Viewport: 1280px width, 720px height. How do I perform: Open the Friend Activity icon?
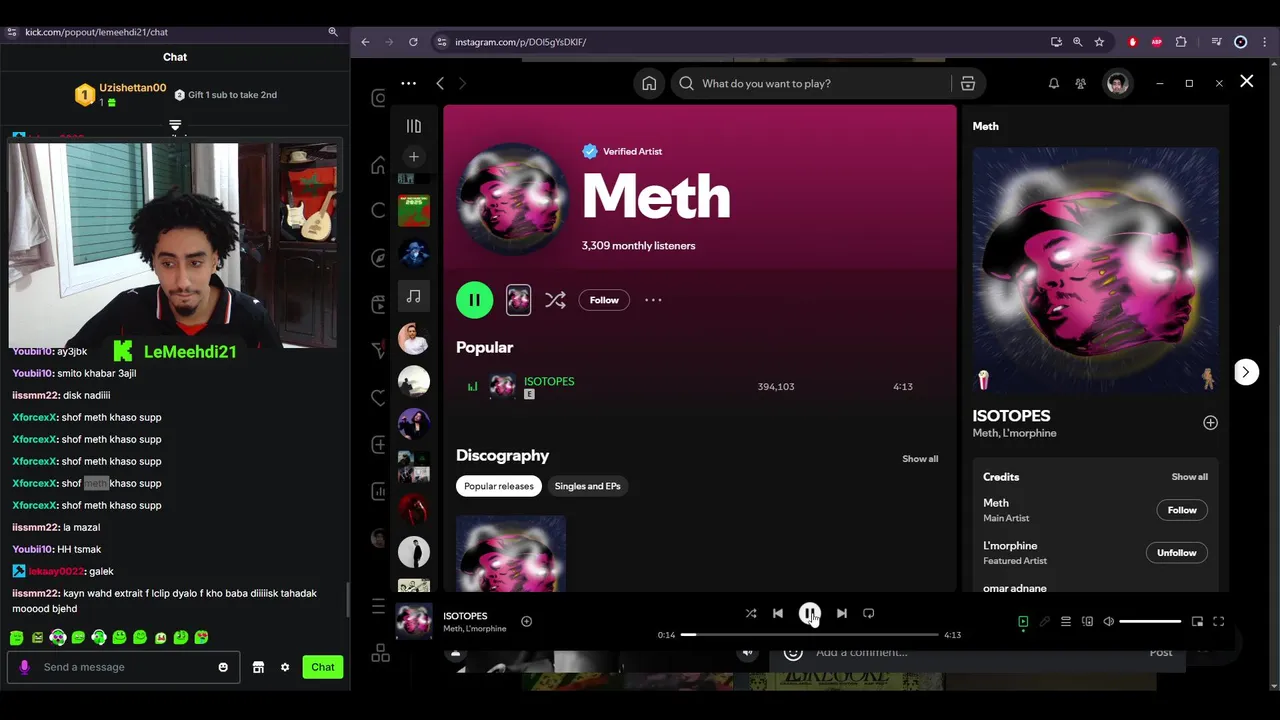(1080, 84)
